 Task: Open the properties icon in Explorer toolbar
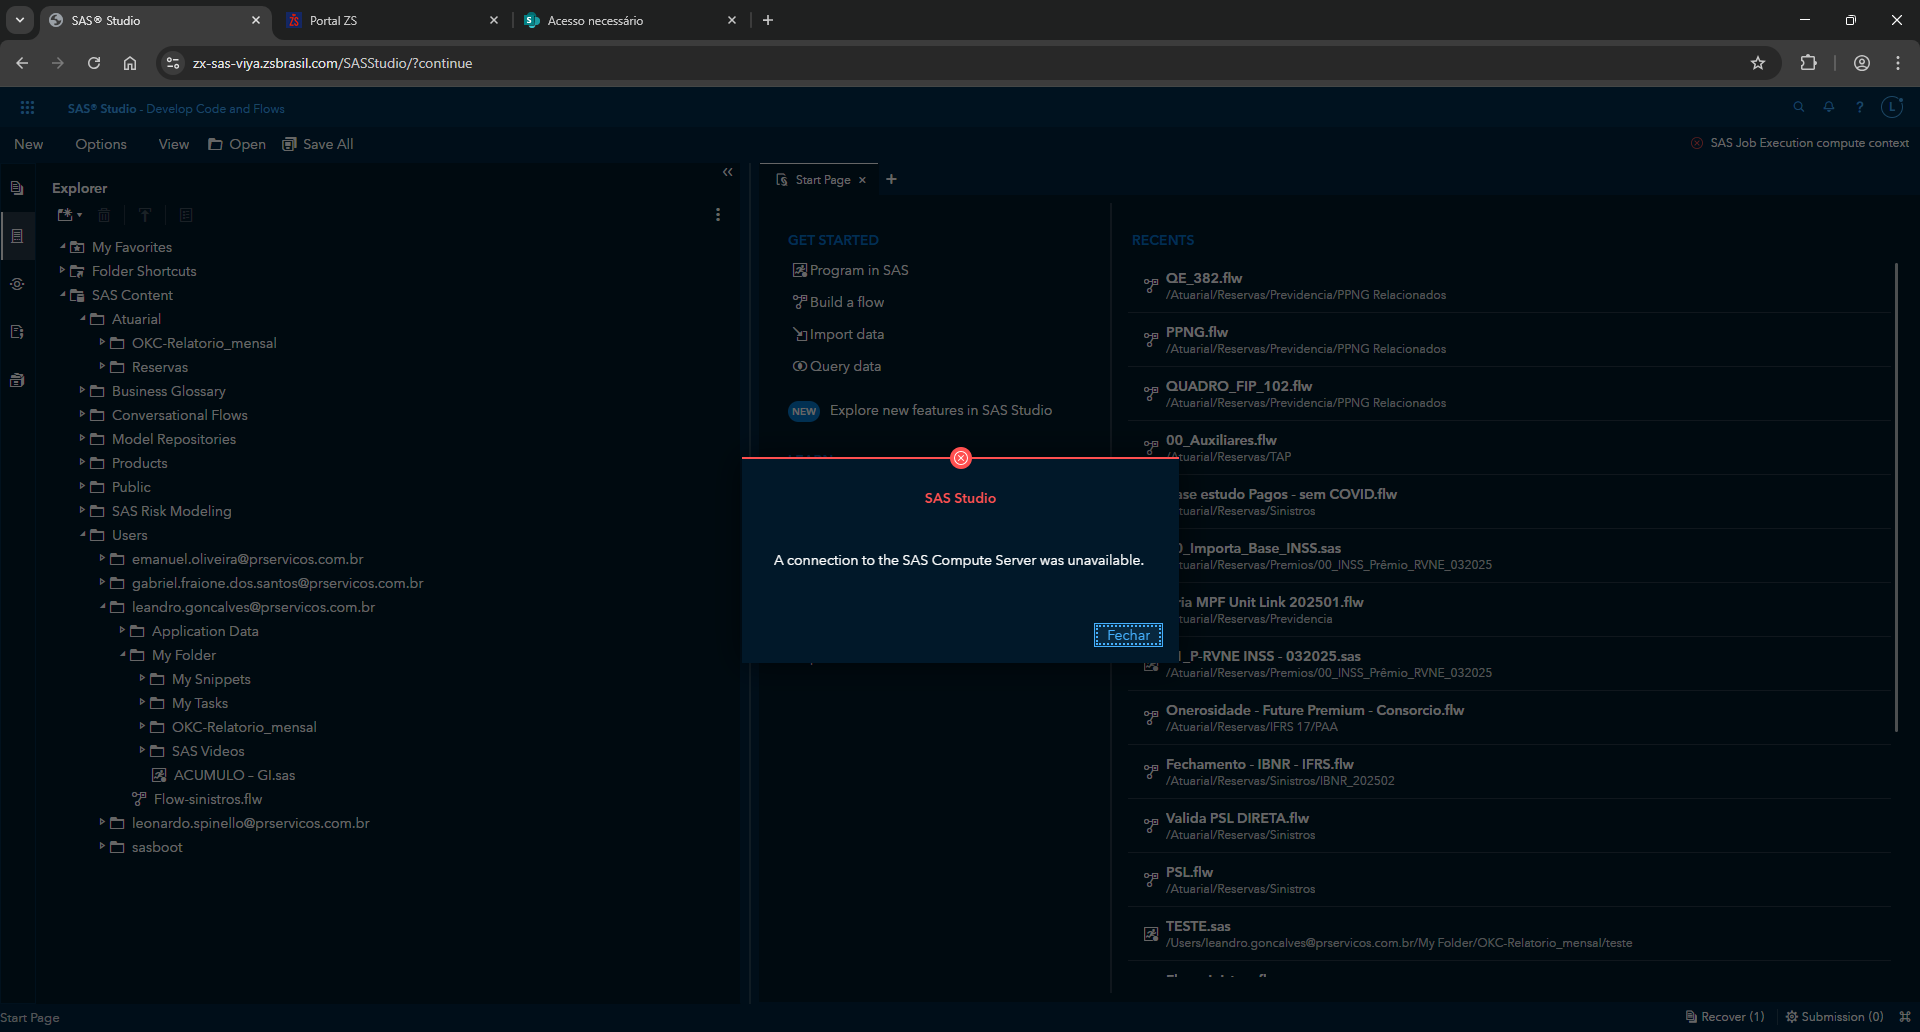(x=185, y=215)
